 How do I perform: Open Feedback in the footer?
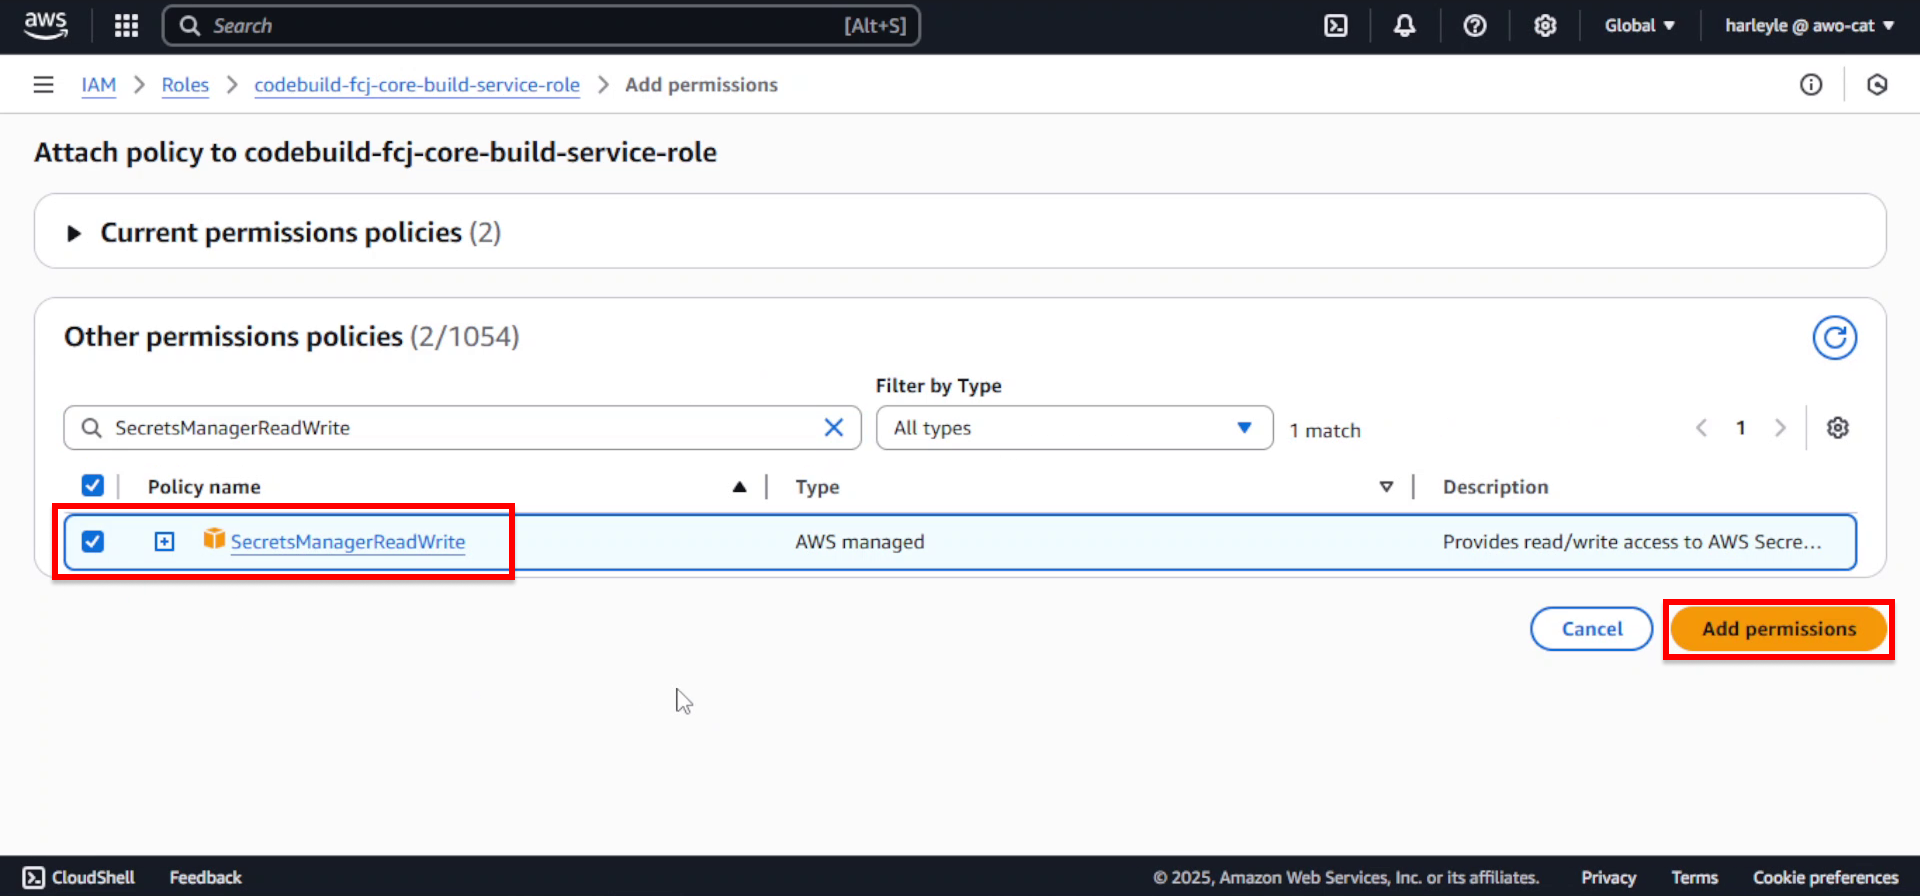(205, 877)
